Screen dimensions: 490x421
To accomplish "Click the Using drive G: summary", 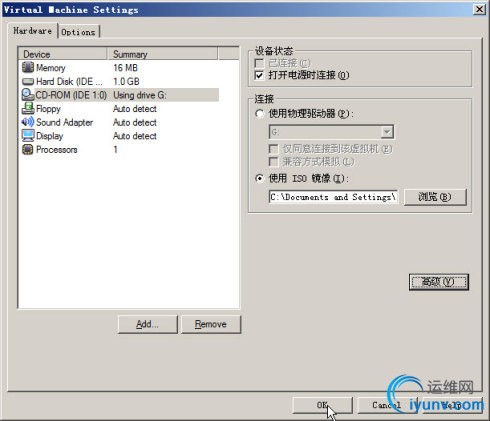I will pyautogui.click(x=140, y=95).
